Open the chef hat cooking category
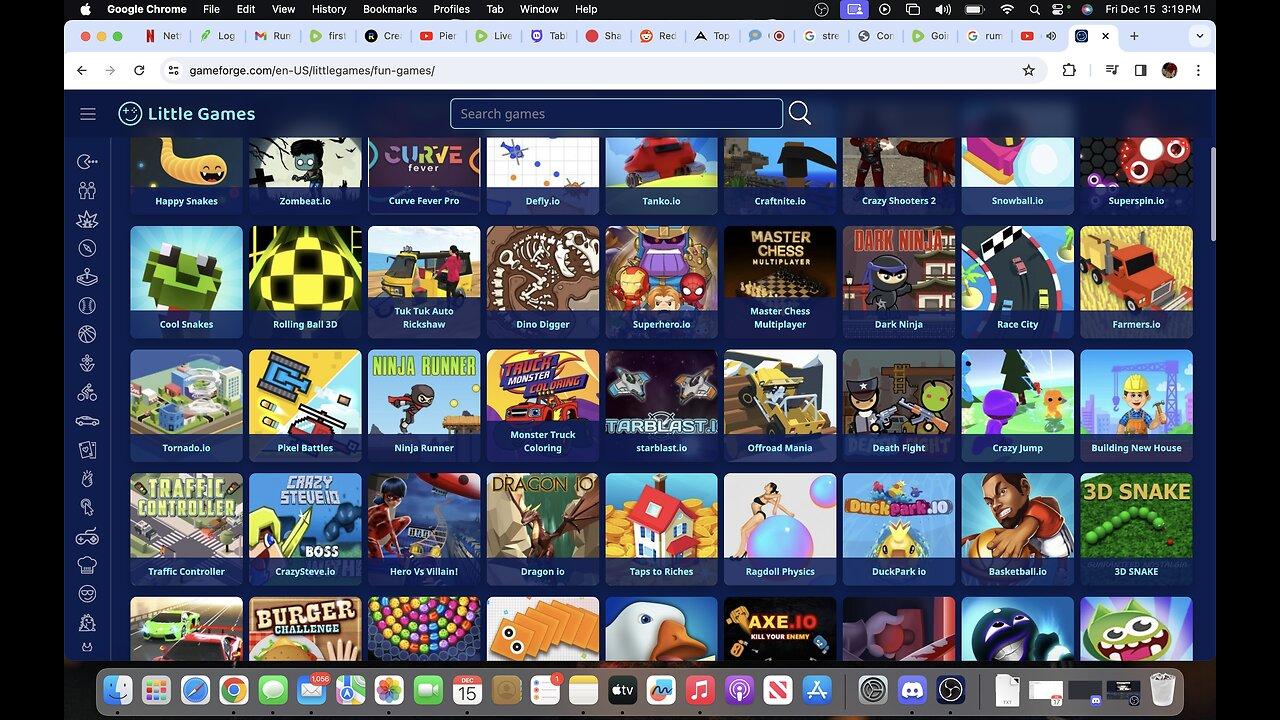Viewport: 1280px width, 720px height. (x=88, y=565)
